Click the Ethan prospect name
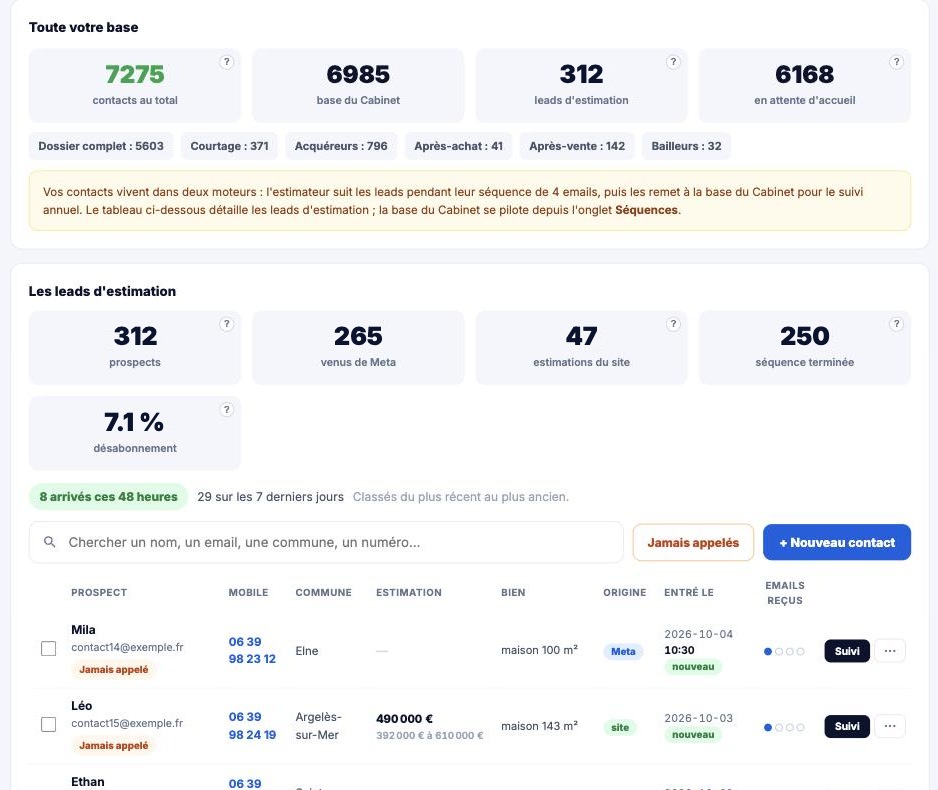Image resolution: width=938 pixels, height=790 pixels. (x=88, y=782)
